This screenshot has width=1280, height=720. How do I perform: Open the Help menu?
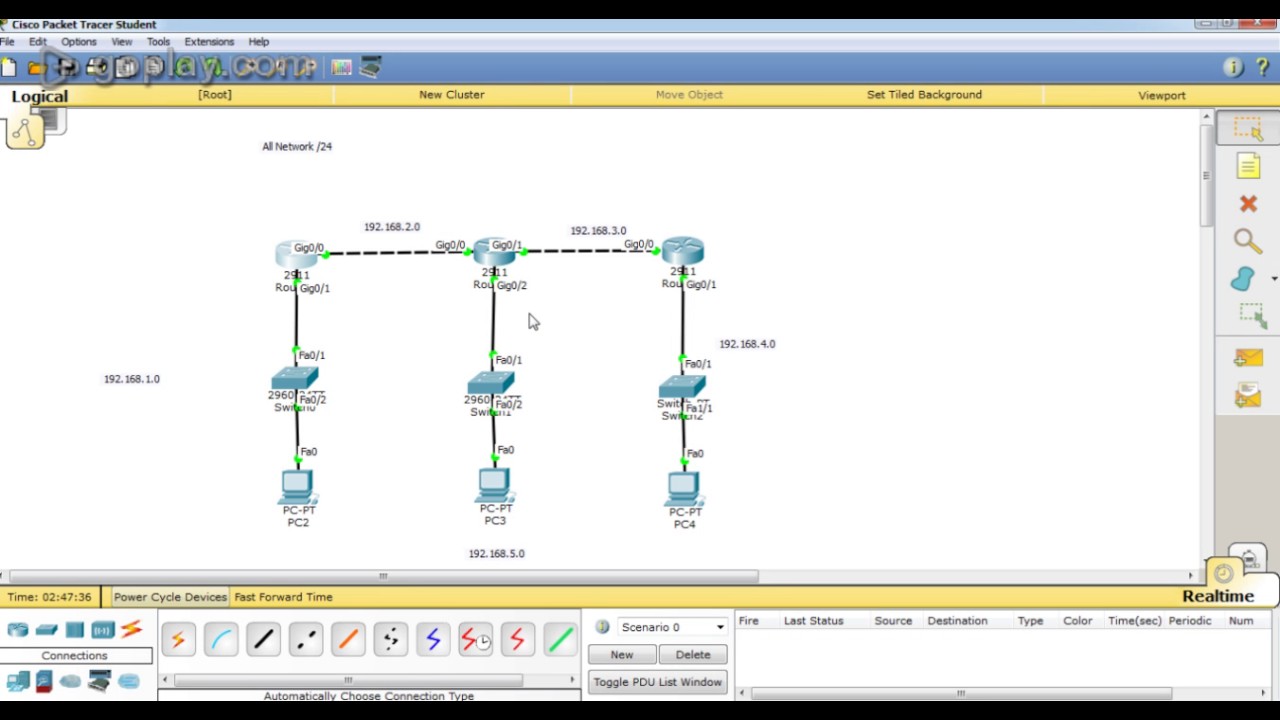(x=259, y=42)
